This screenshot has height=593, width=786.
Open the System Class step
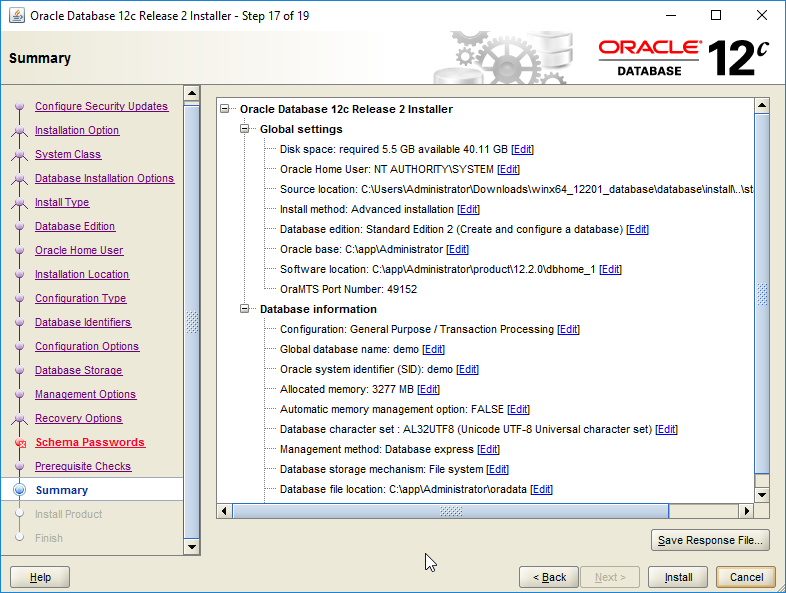point(68,154)
